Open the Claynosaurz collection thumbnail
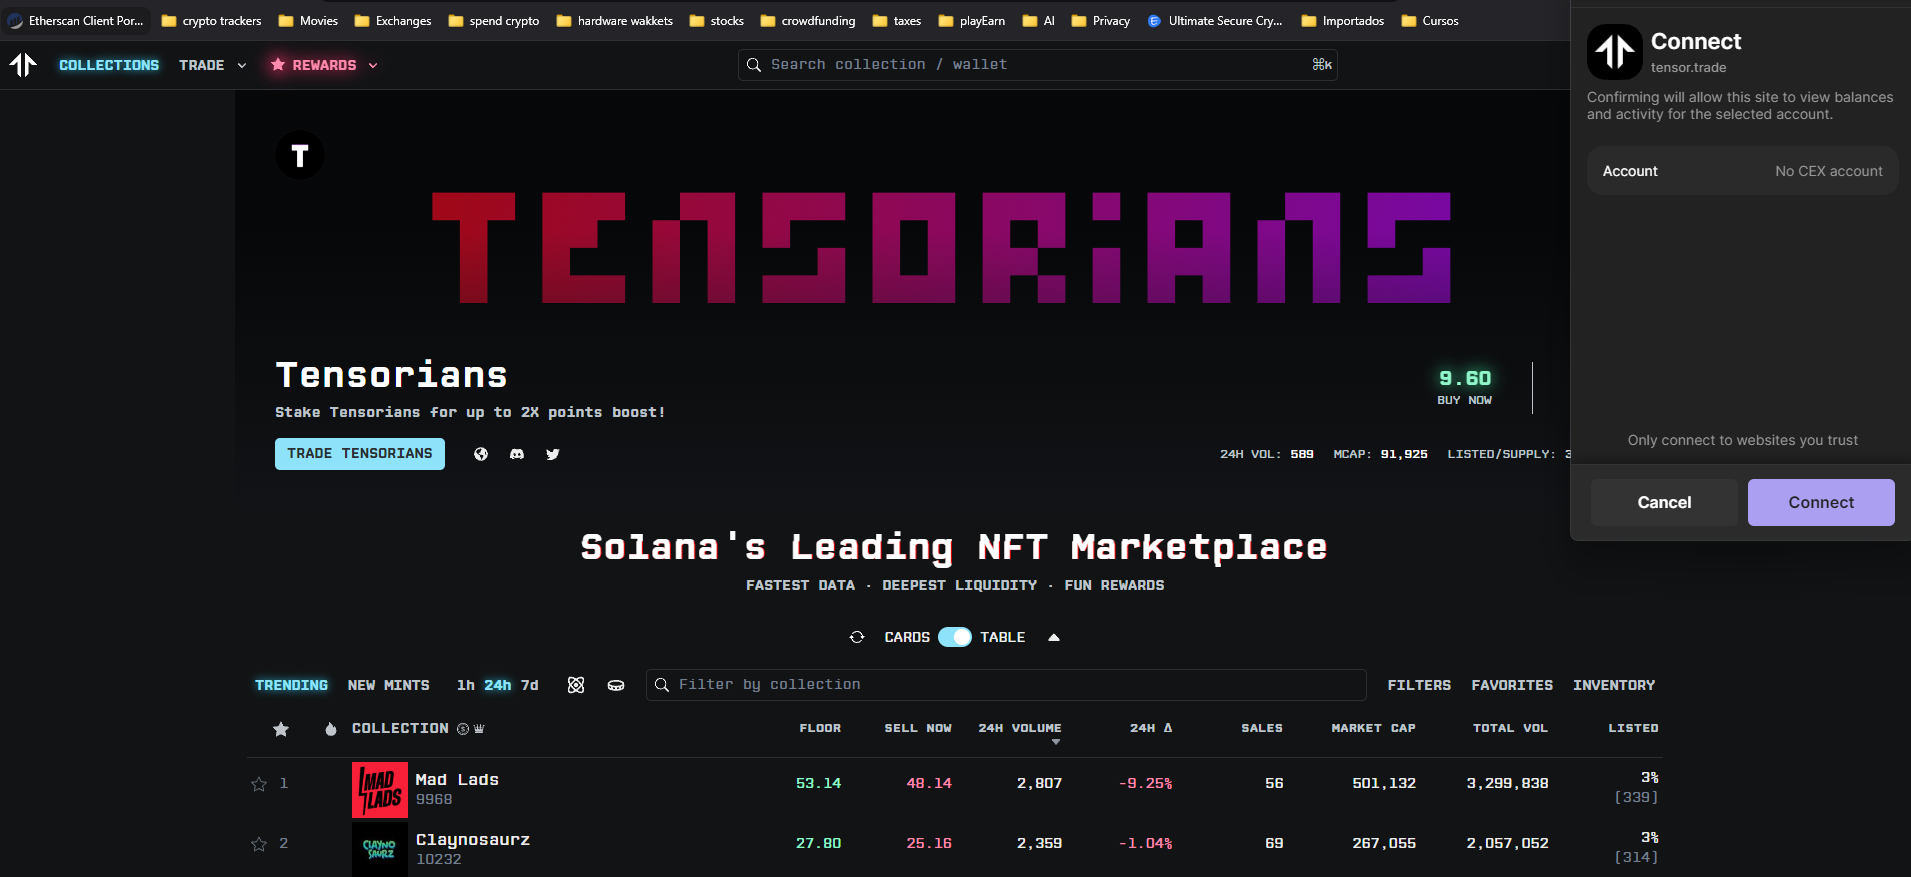This screenshot has width=1911, height=877. coord(380,850)
